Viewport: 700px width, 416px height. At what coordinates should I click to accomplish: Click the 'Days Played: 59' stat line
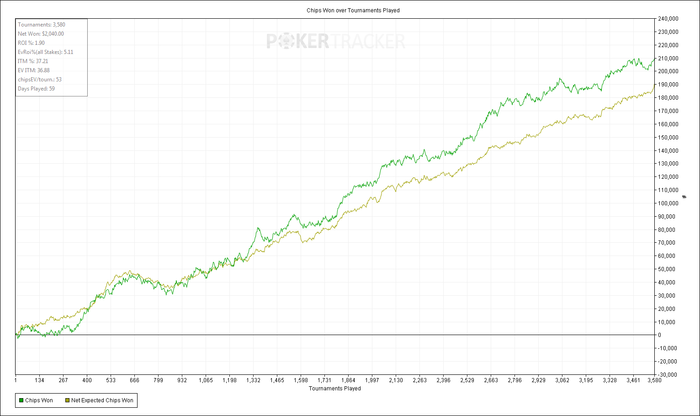36,89
